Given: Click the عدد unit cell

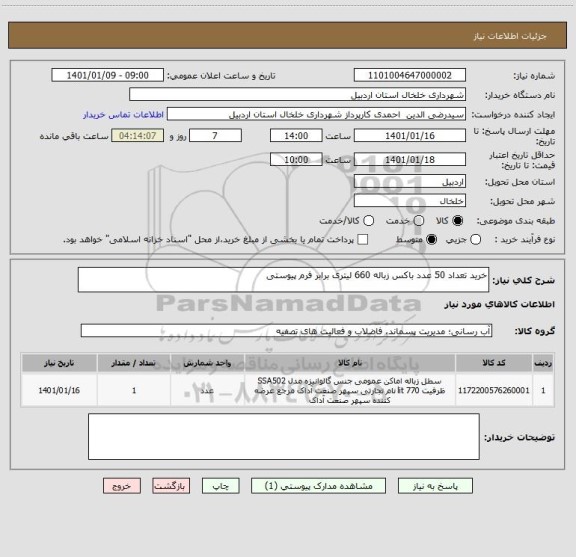Looking at the screenshot, I should coord(207,390).
